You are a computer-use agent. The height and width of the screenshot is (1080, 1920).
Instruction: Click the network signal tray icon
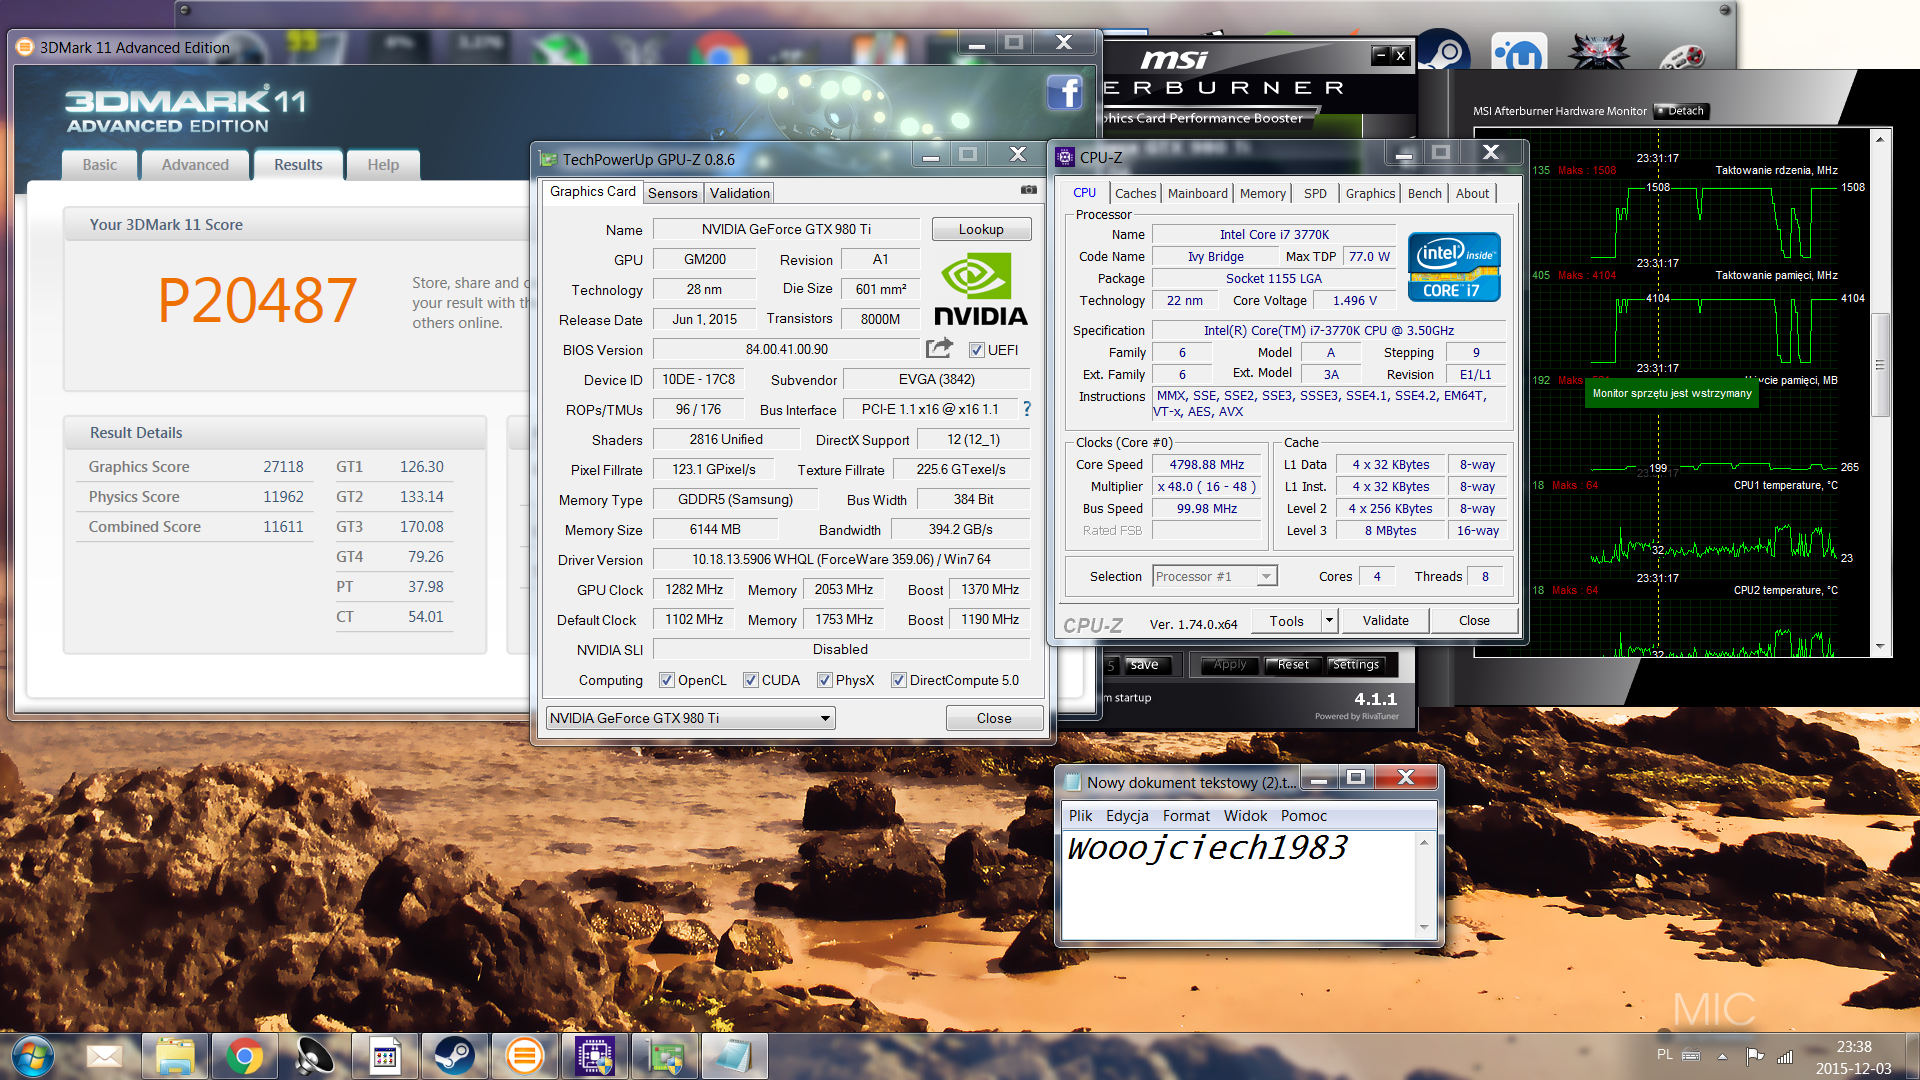(x=1785, y=1056)
